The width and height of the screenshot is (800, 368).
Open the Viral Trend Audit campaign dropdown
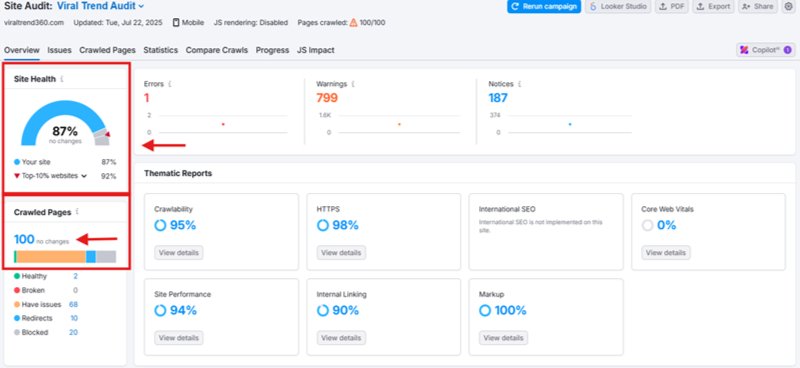click(101, 6)
